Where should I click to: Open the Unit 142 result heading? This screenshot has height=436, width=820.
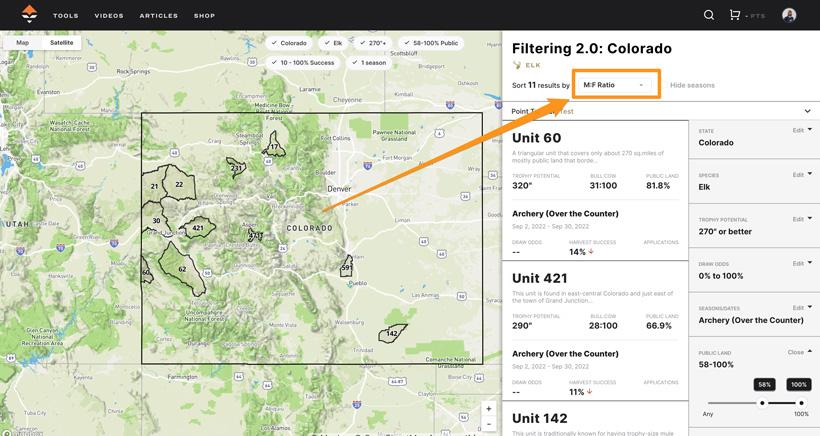click(x=540, y=418)
